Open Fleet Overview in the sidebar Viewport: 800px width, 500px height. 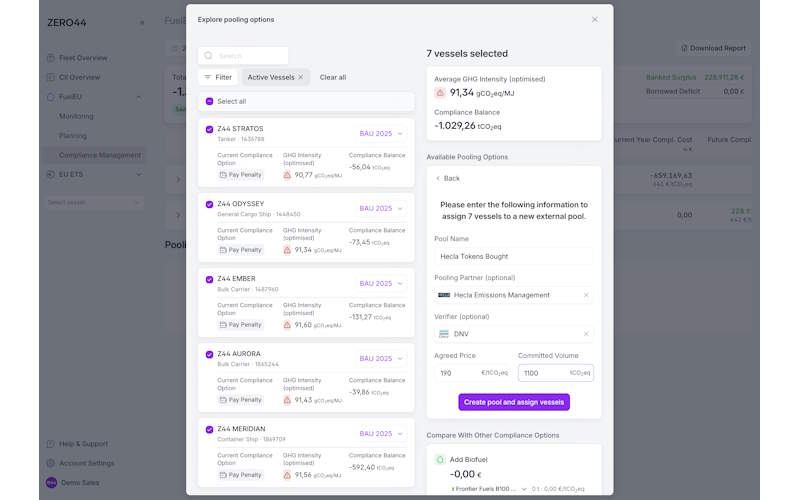pyautogui.click(x=83, y=57)
